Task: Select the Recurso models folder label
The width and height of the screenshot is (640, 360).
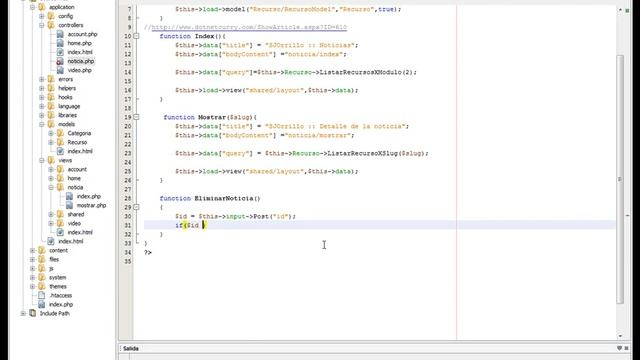Action: coord(77,142)
